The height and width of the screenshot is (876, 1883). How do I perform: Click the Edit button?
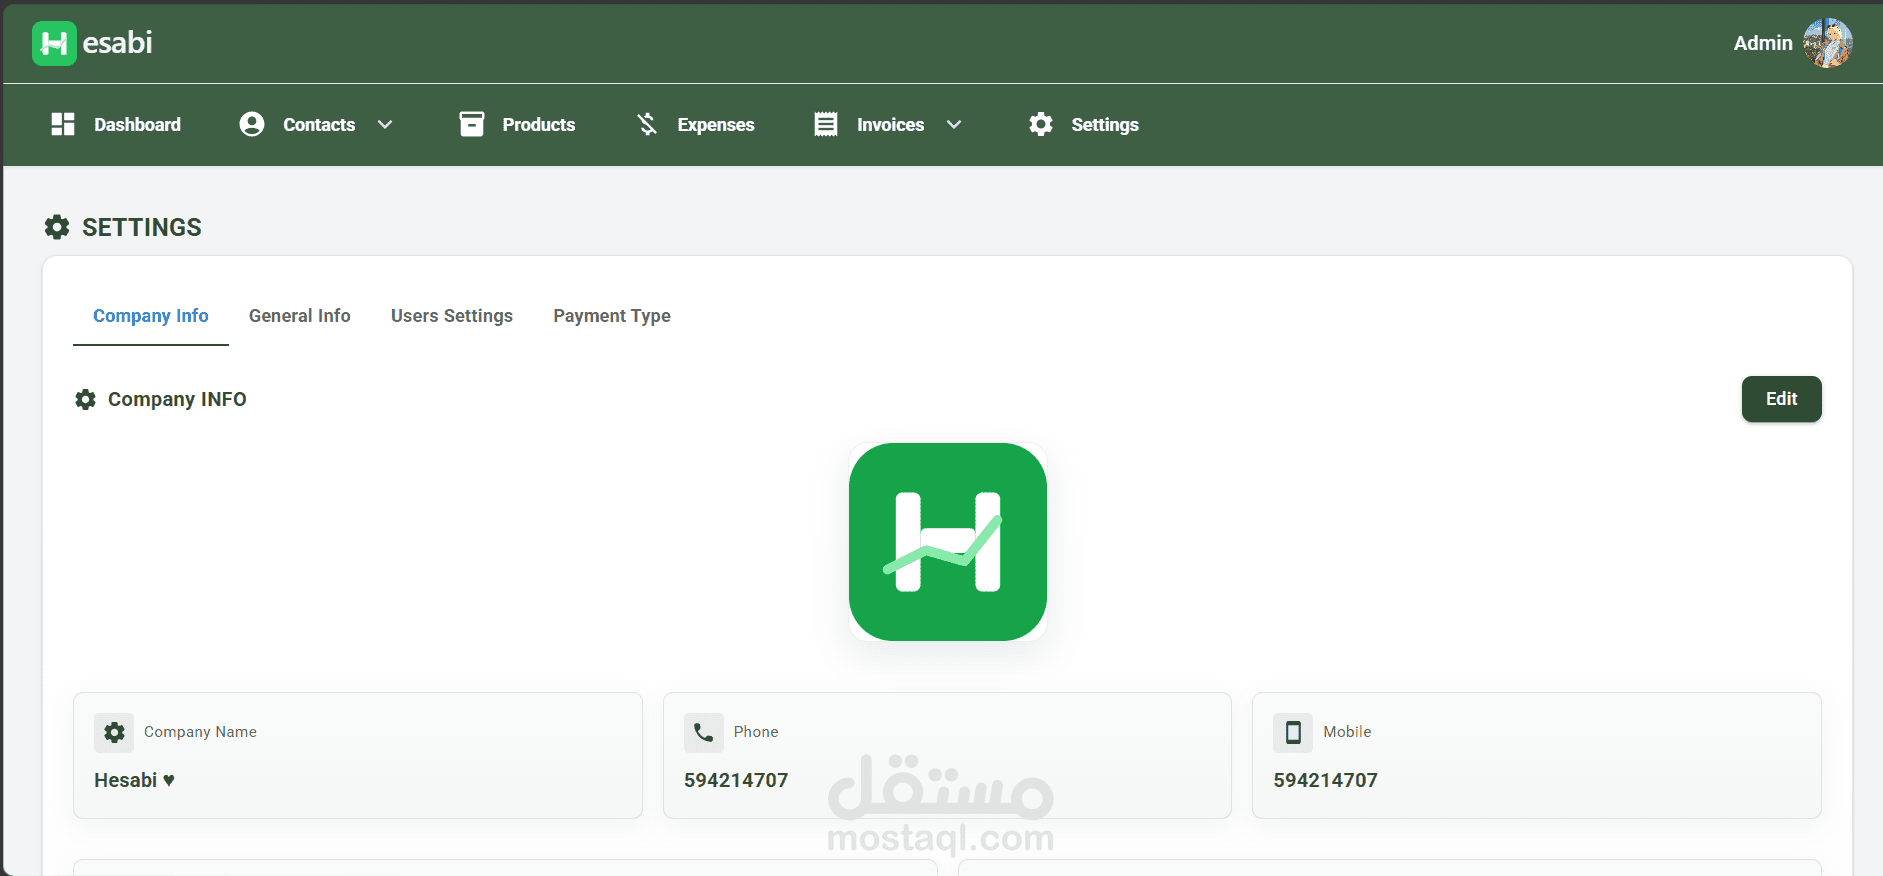[1781, 399]
